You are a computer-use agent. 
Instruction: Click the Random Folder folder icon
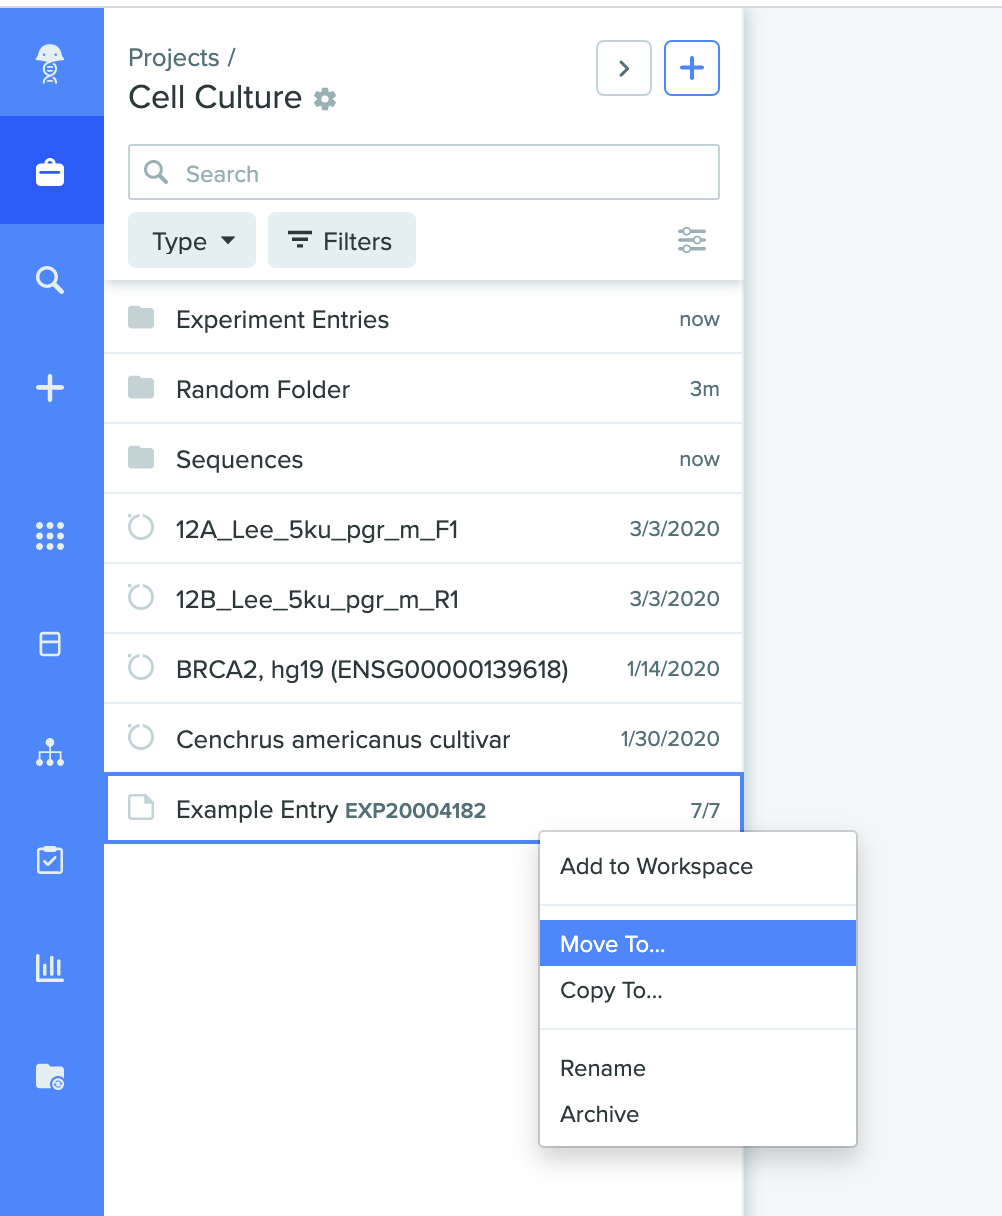tap(141, 389)
